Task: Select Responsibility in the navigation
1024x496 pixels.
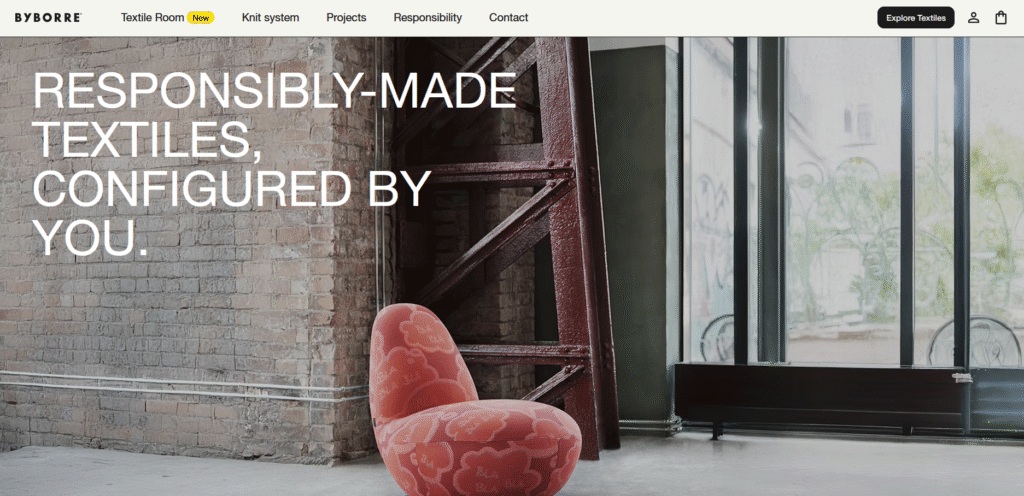Action: (428, 18)
